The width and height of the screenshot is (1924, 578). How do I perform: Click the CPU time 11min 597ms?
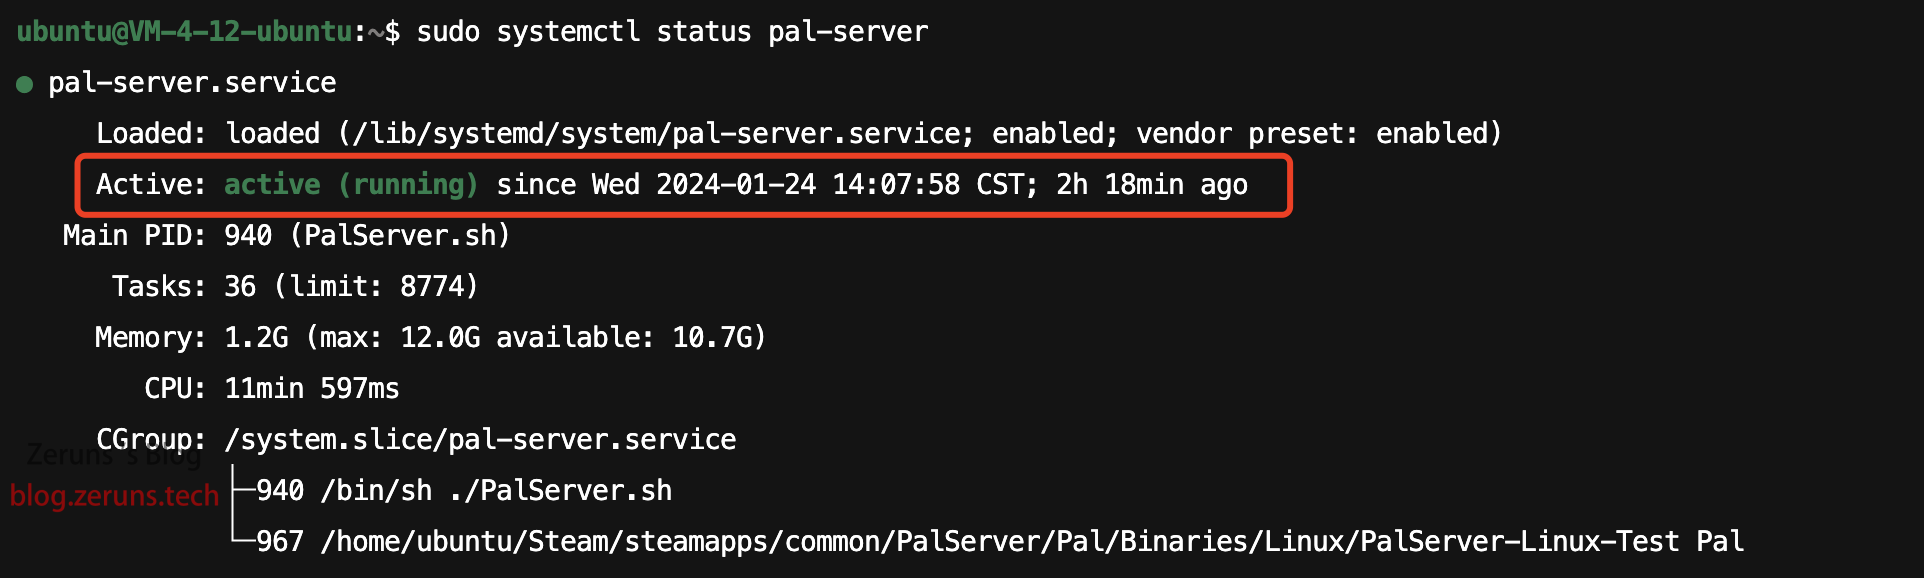312,389
